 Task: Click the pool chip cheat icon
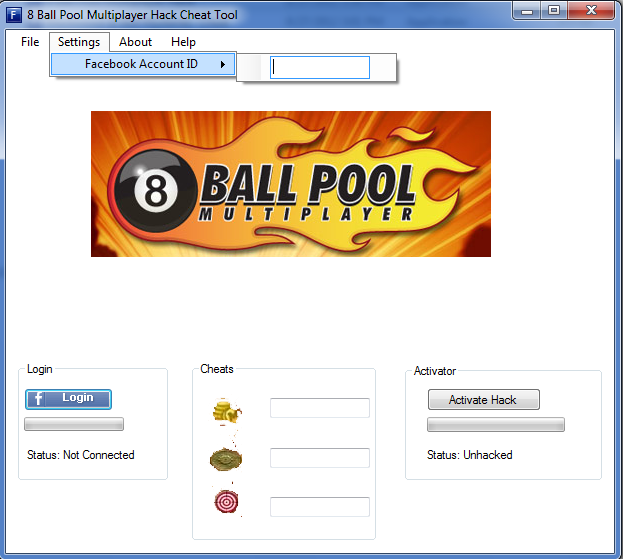point(226,459)
